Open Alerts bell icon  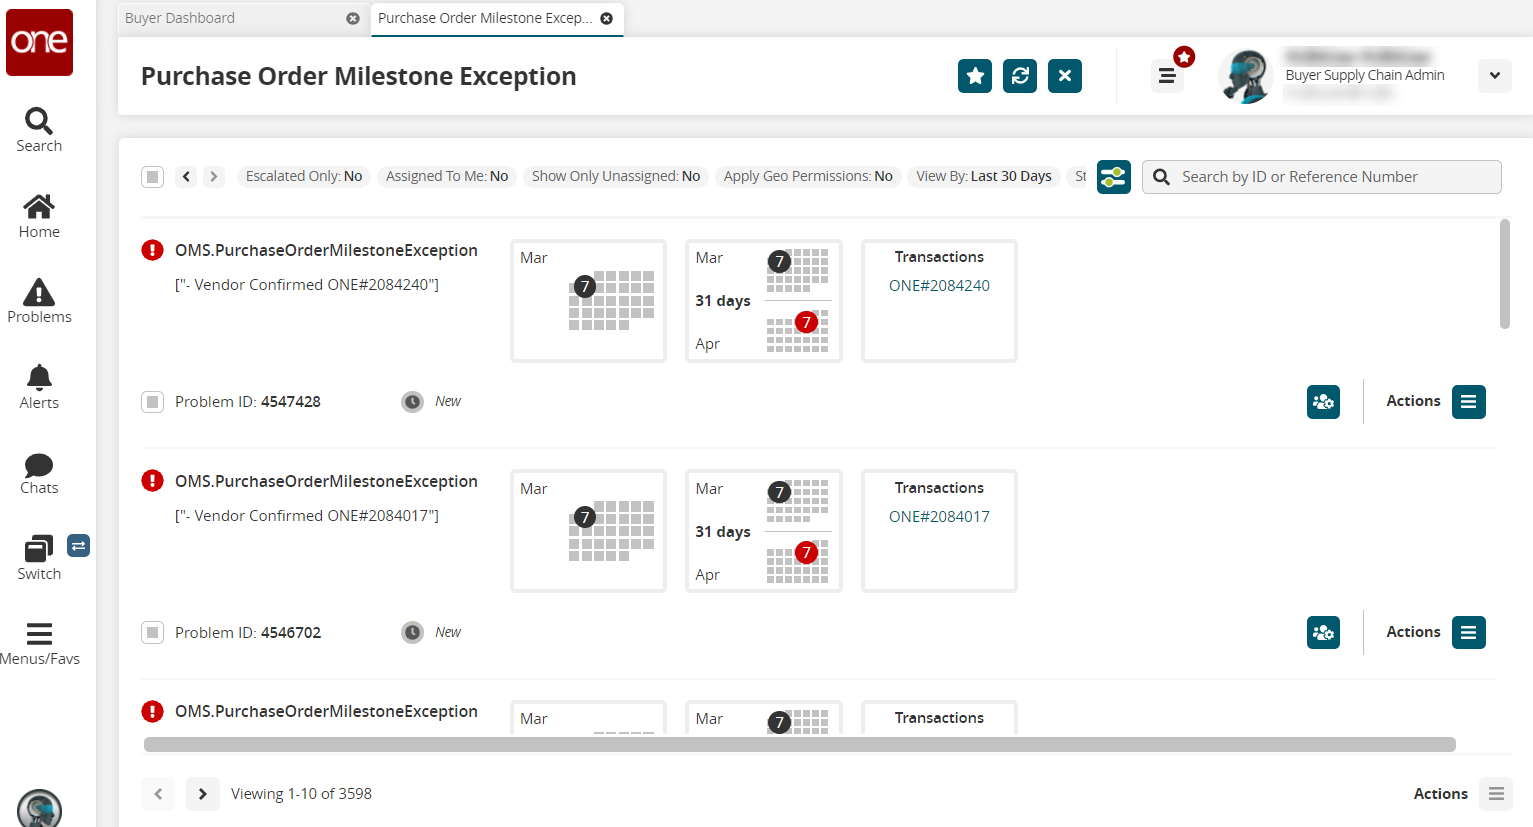point(39,387)
